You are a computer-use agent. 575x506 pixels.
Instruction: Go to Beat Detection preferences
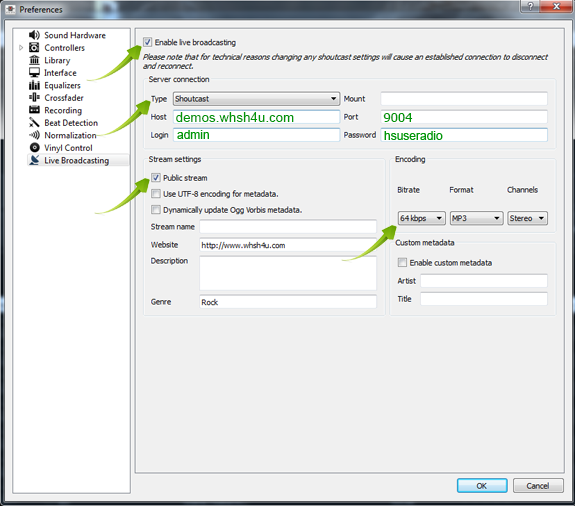click(71, 123)
